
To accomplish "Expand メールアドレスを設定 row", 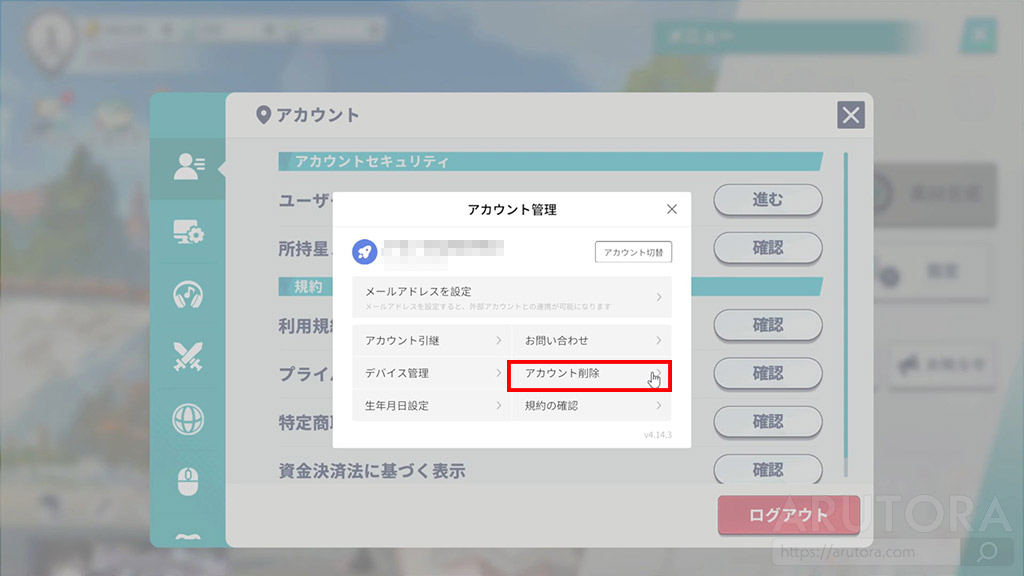I will (x=511, y=297).
